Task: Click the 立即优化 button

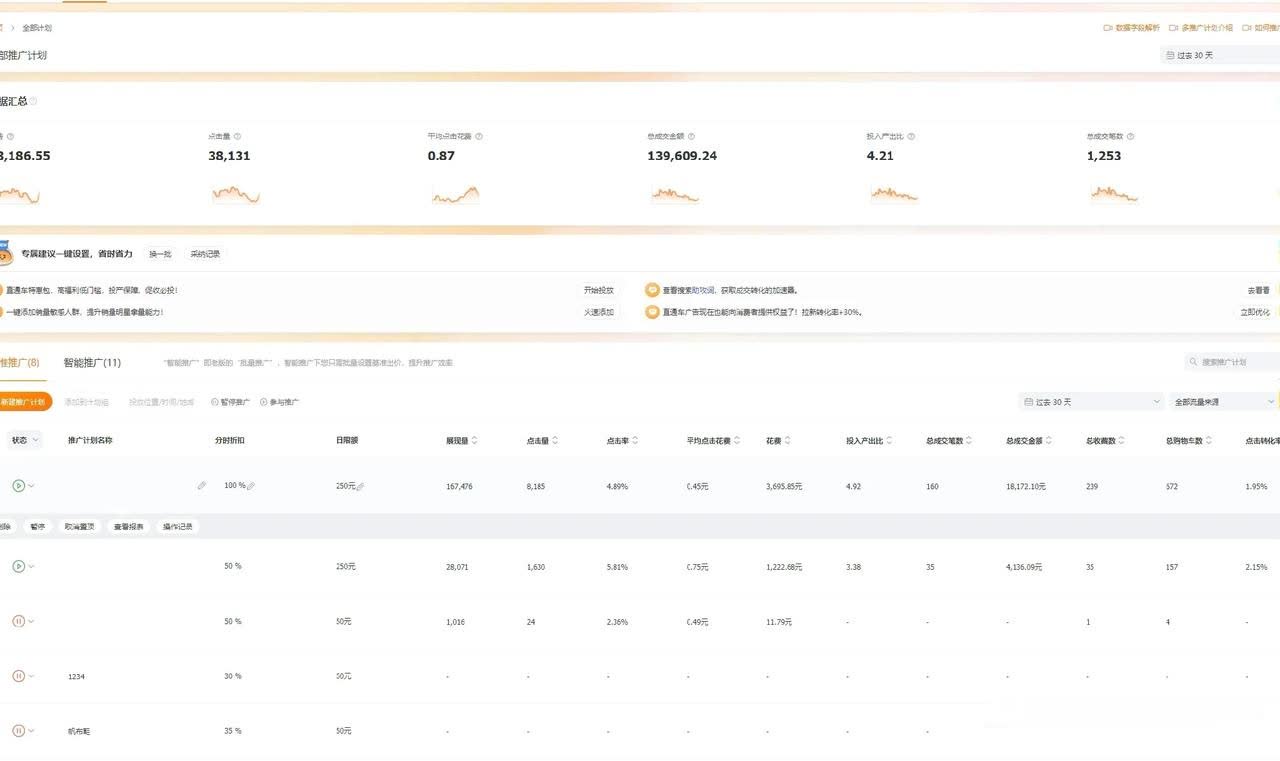Action: point(1255,312)
